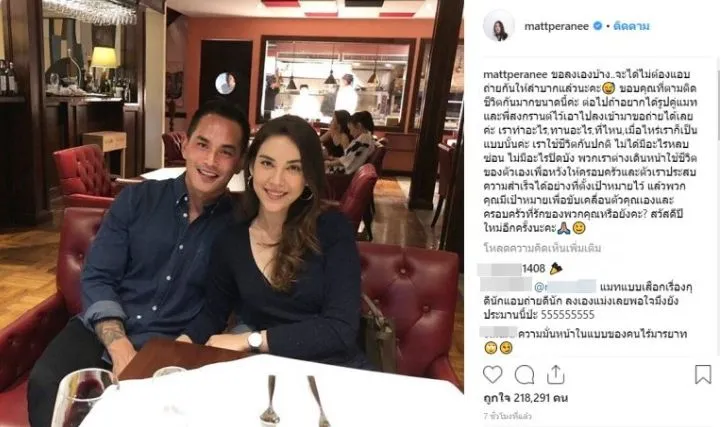Click the blurred mention in comment

coord(565,287)
